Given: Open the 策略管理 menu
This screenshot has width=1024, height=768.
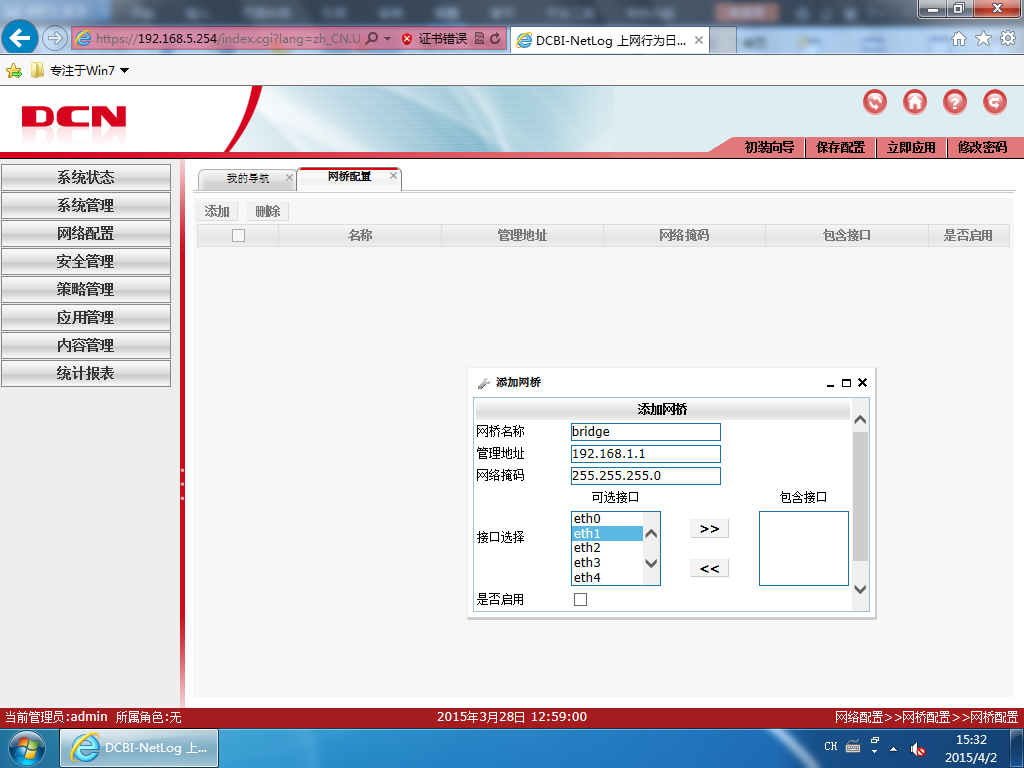Looking at the screenshot, I should (86, 289).
